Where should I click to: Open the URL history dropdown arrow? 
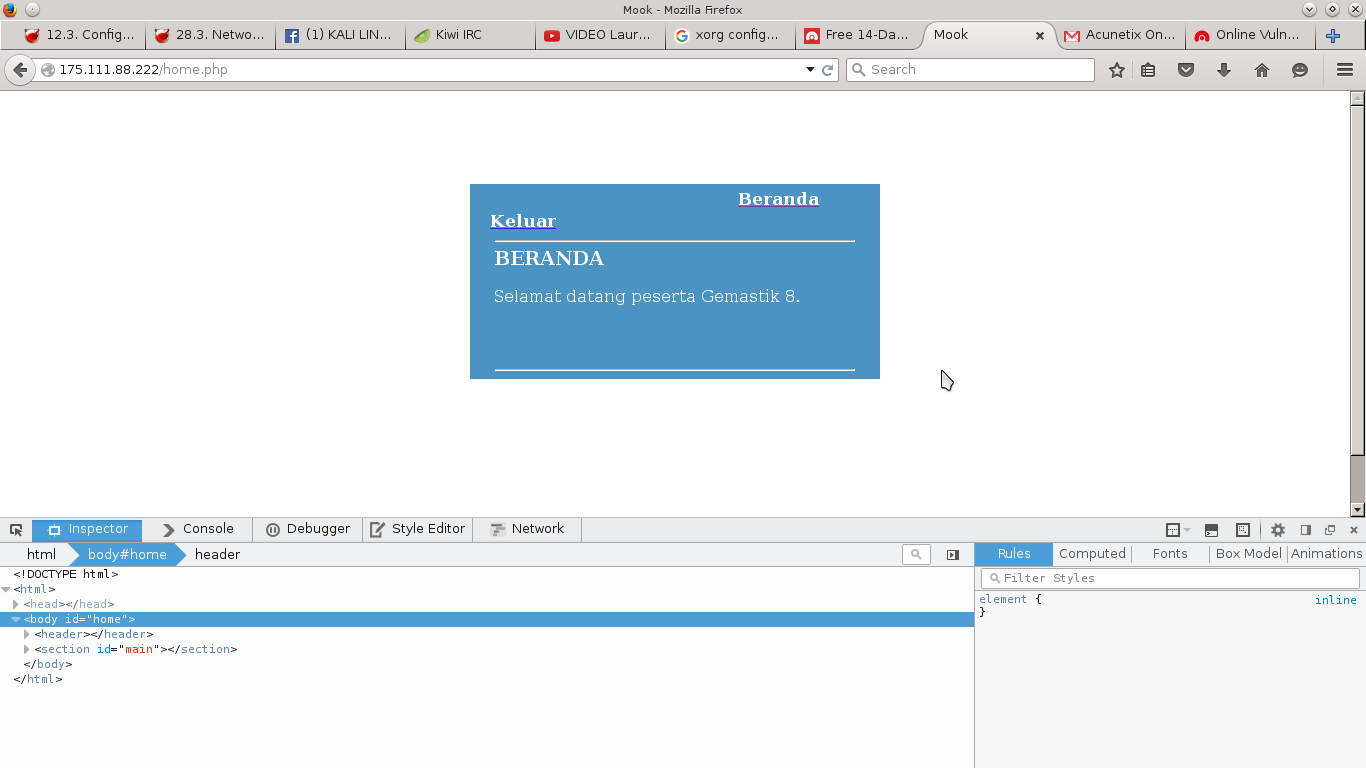coord(810,70)
